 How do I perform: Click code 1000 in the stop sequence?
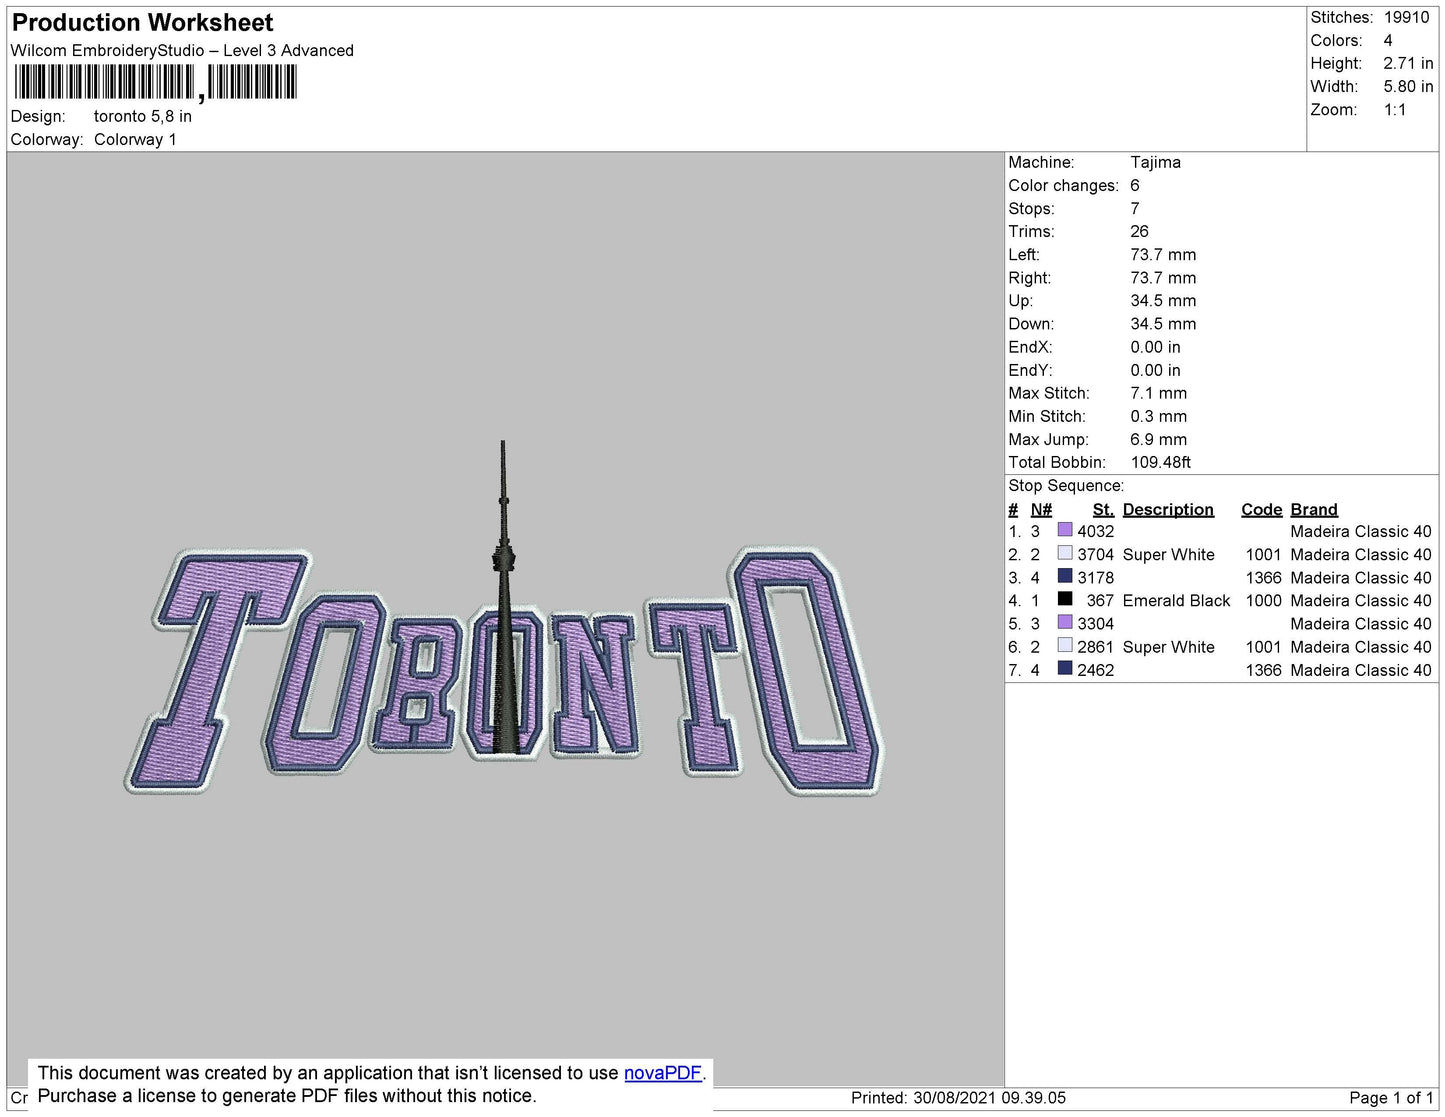(x=1263, y=600)
